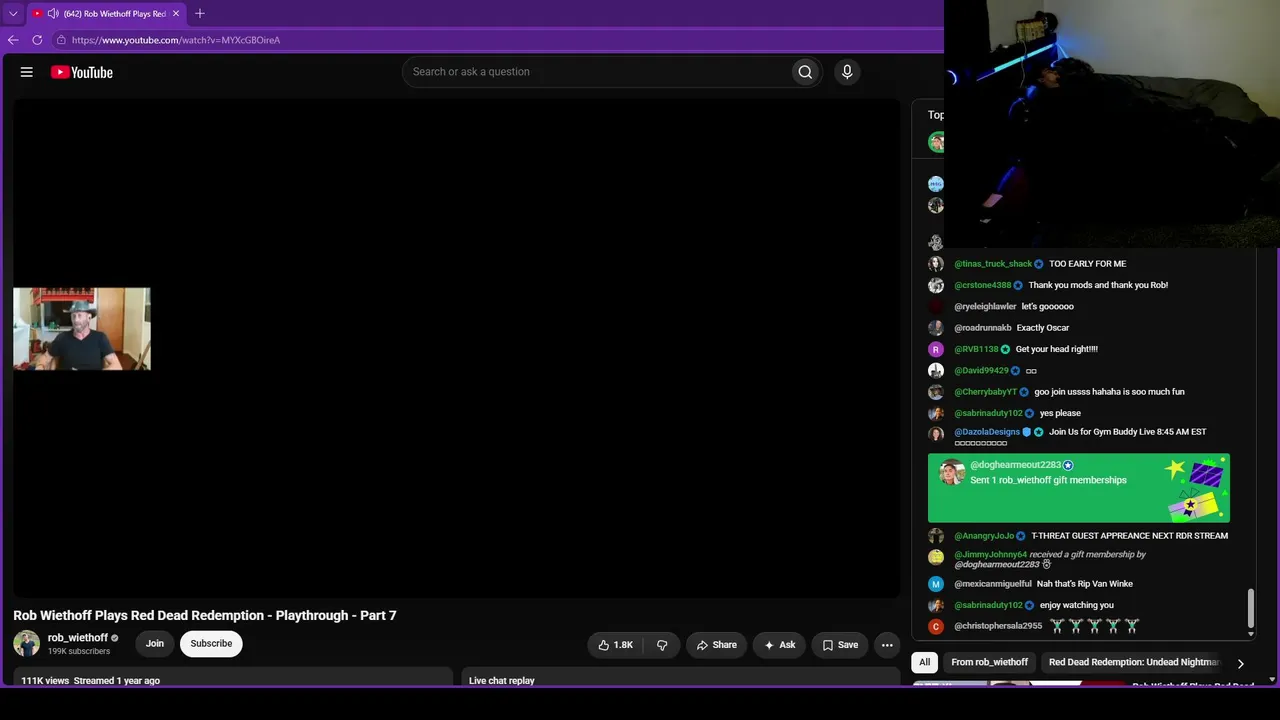
Task: Open the YouTube guide hamburger menu
Action: 27,72
